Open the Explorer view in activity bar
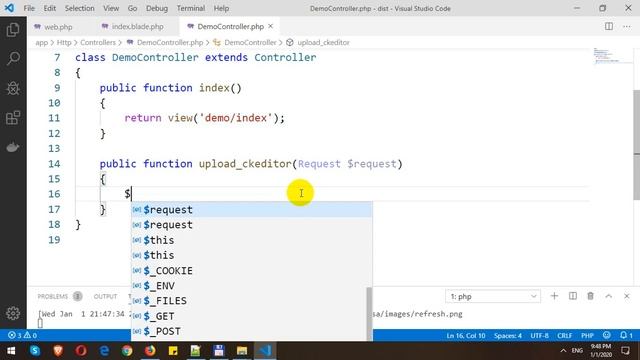Screen dimensions: 640x360 point(13,30)
